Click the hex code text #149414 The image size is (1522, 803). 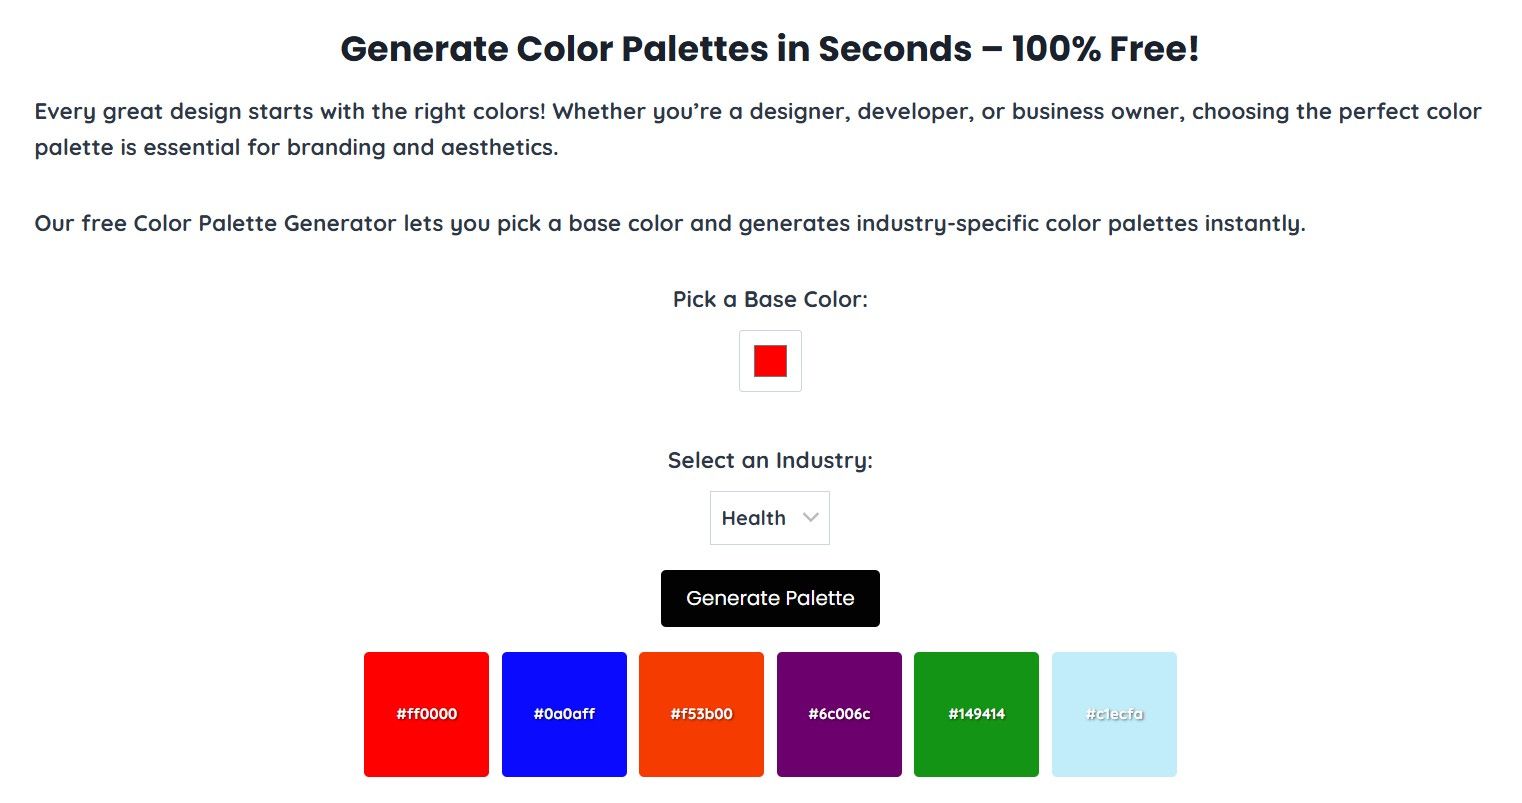coord(976,714)
